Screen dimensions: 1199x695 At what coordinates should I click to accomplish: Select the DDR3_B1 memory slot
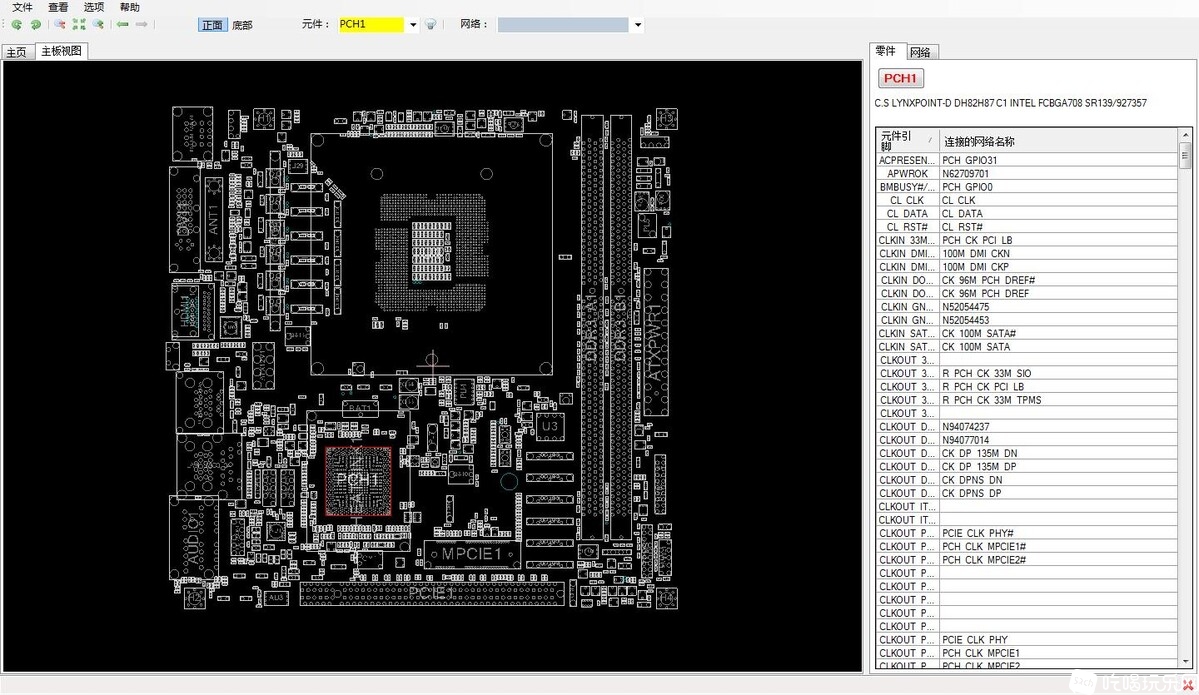point(620,327)
